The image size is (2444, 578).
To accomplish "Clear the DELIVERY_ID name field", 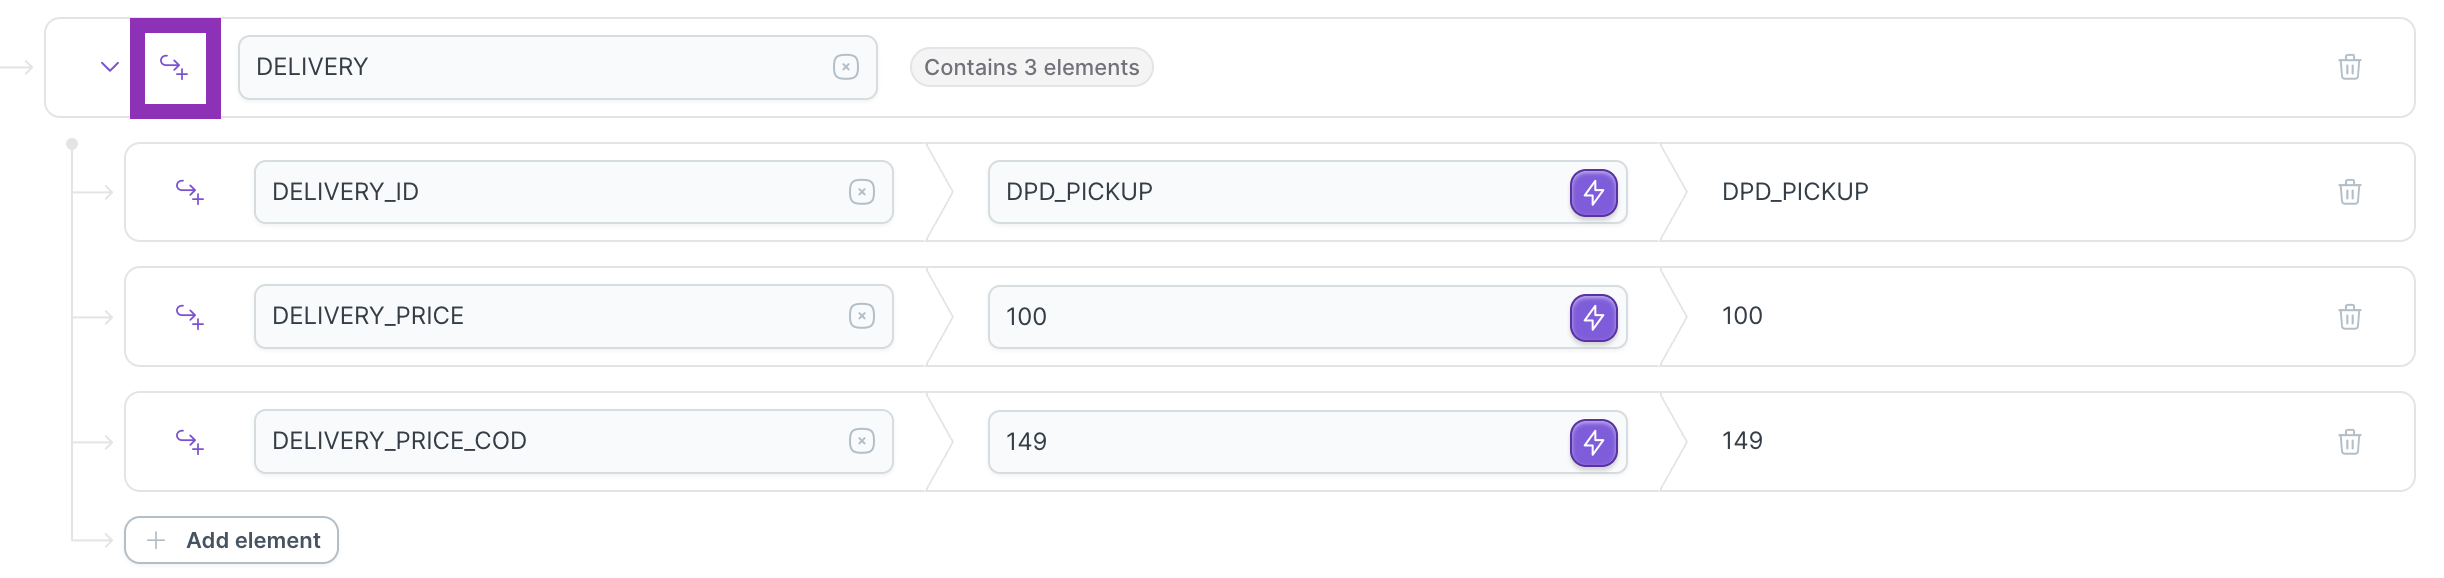I will point(862,192).
